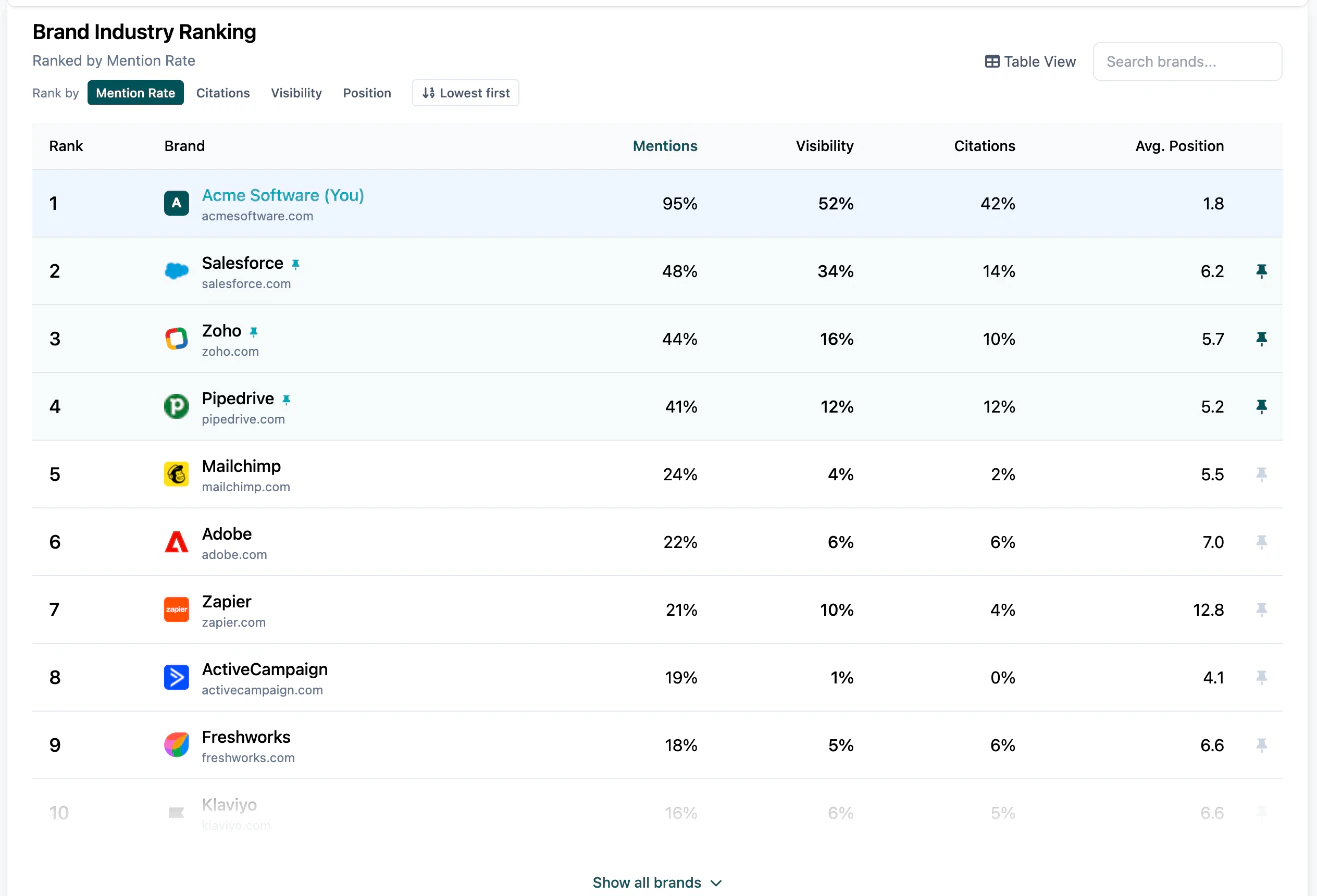1317x896 pixels.
Task: Open the Salesforce brand name
Action: tap(243, 263)
